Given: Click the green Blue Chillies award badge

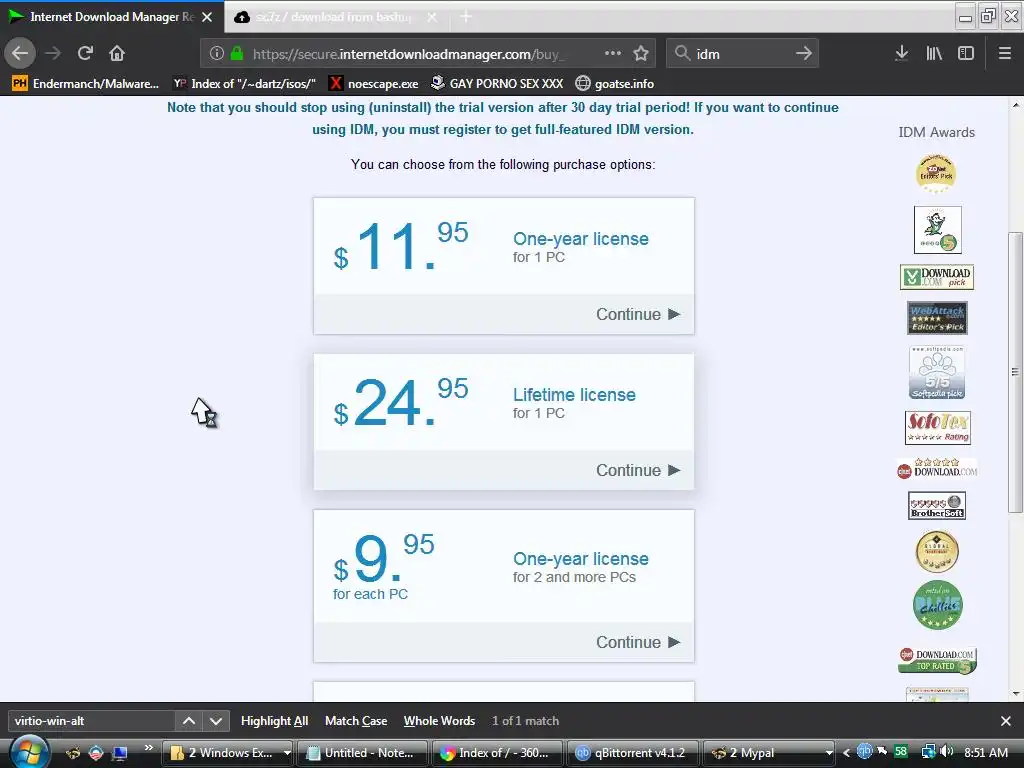Looking at the screenshot, I should pos(937,605).
